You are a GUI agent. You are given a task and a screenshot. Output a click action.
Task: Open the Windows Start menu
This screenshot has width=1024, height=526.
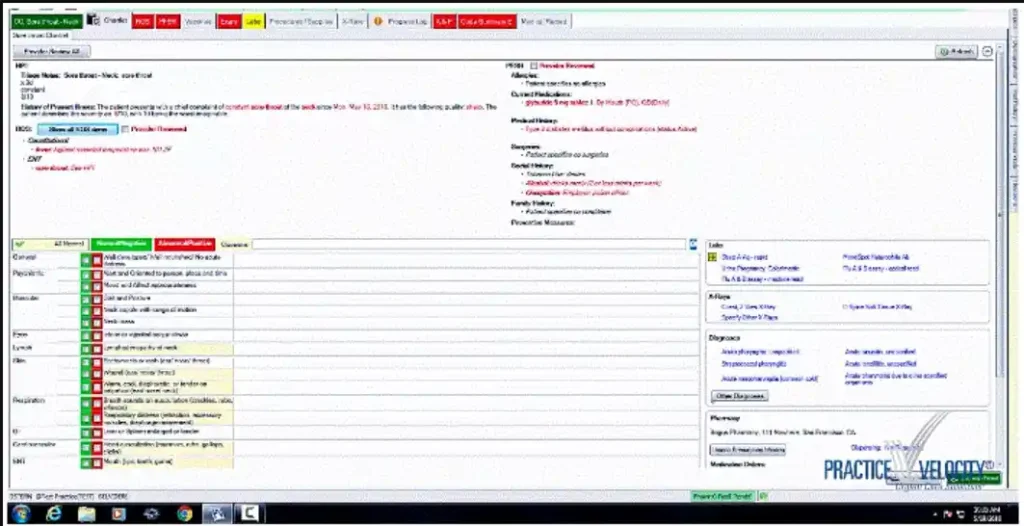(20, 514)
